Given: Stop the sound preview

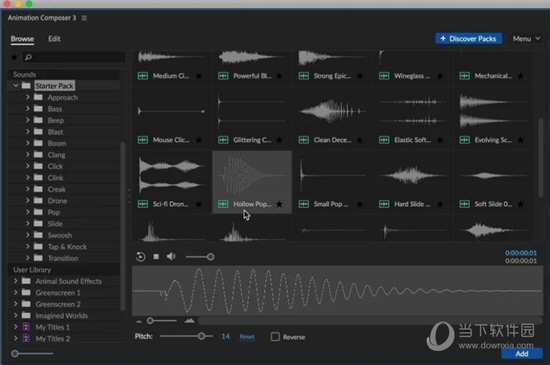Looking at the screenshot, I should point(156,257).
